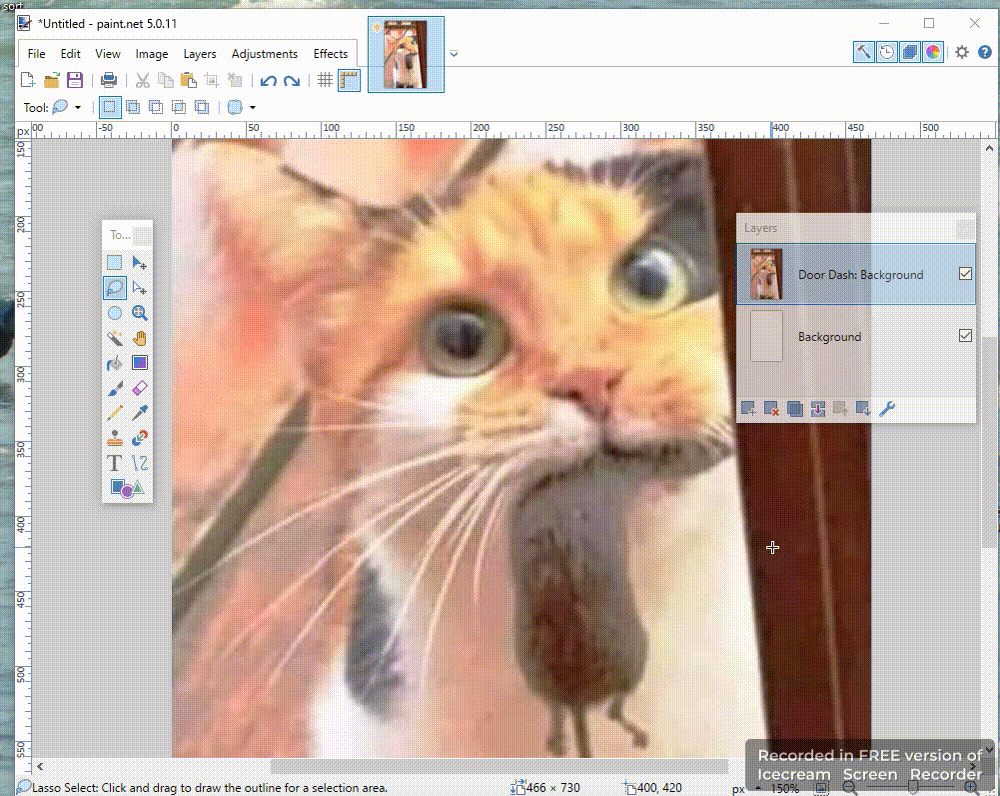1000x796 pixels.
Task: Delete the selected layer
Action: [x=771, y=409]
